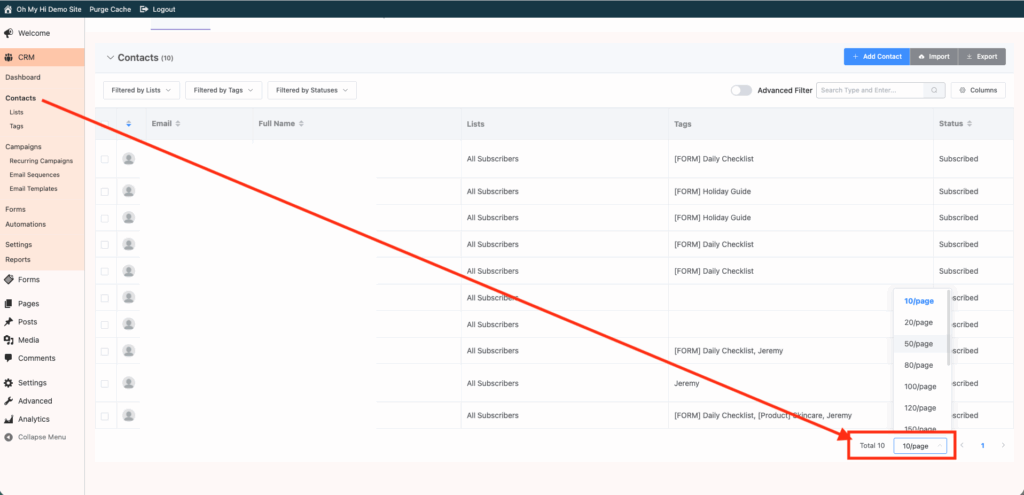
Task: Open the Pages icon in sidebar
Action: 9,303
